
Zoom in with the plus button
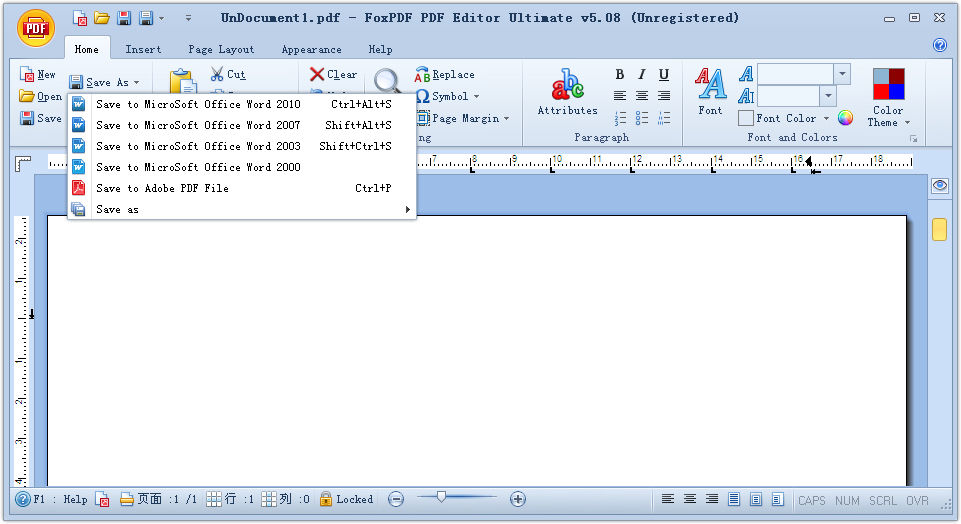pyautogui.click(x=518, y=499)
